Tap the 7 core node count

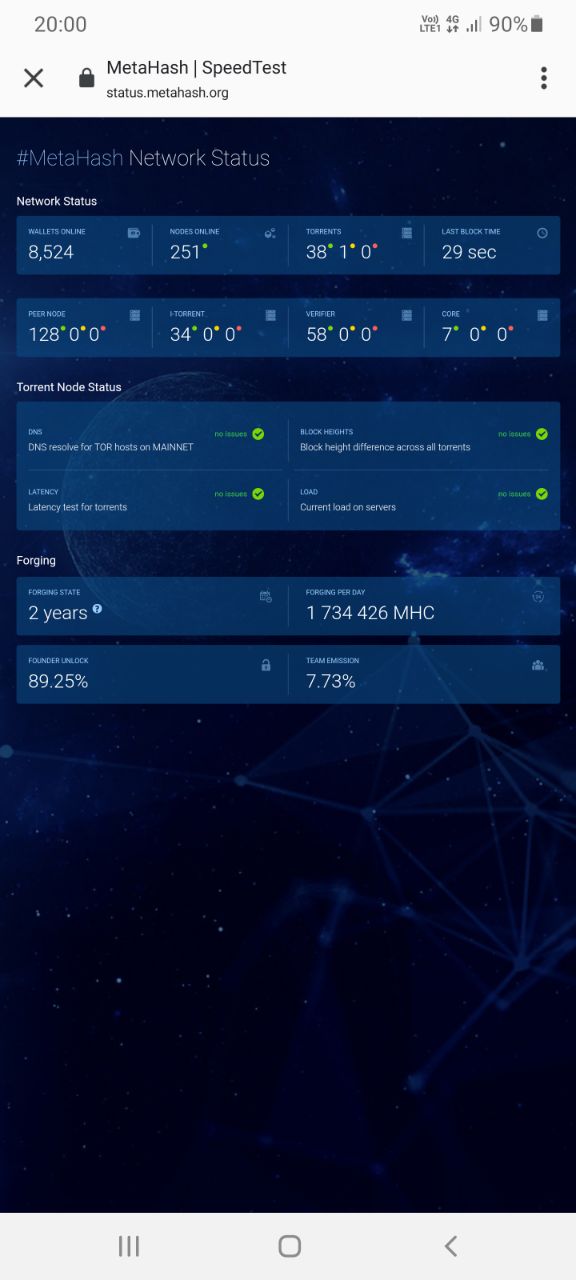[x=447, y=334]
